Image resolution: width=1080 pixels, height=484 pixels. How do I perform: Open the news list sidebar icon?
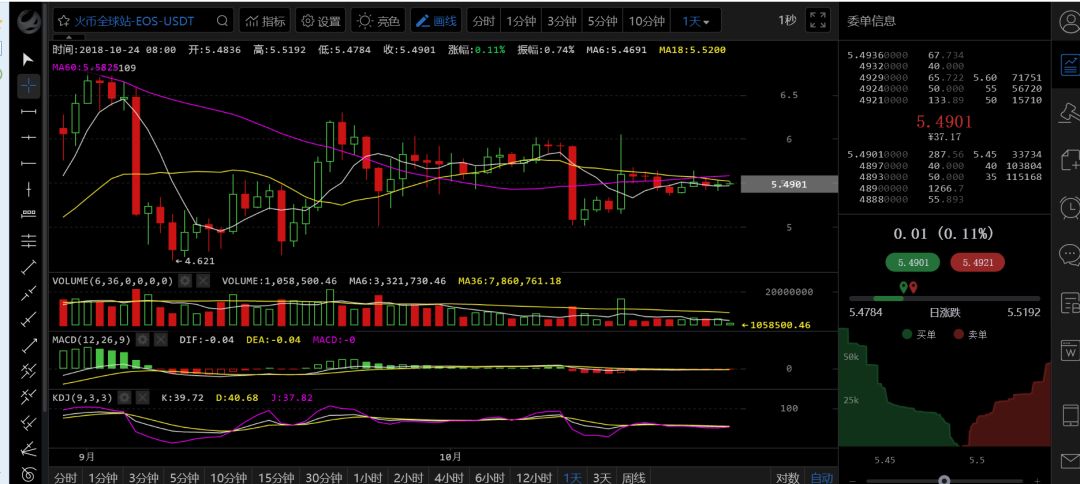coord(1070,302)
